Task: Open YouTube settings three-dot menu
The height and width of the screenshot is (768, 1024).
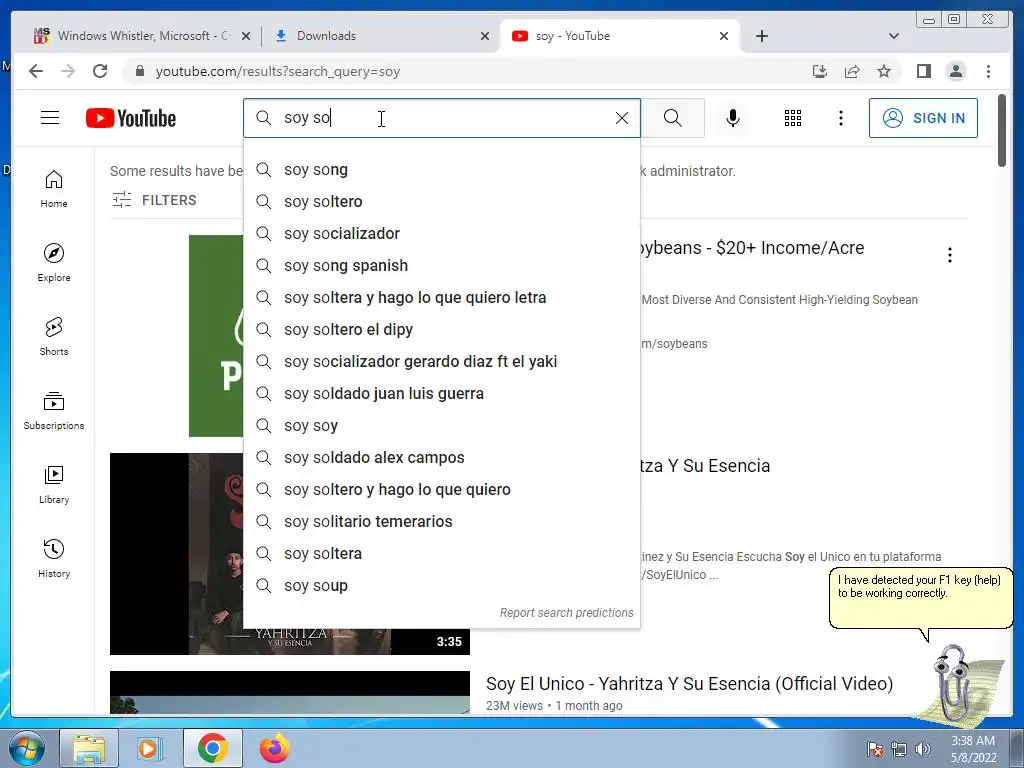Action: [840, 118]
